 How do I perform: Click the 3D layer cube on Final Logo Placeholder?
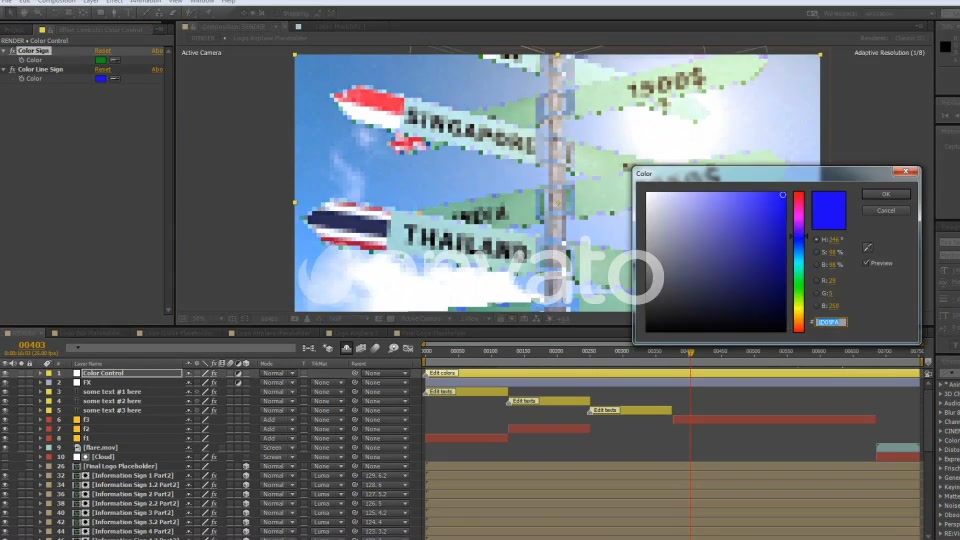tap(246, 466)
